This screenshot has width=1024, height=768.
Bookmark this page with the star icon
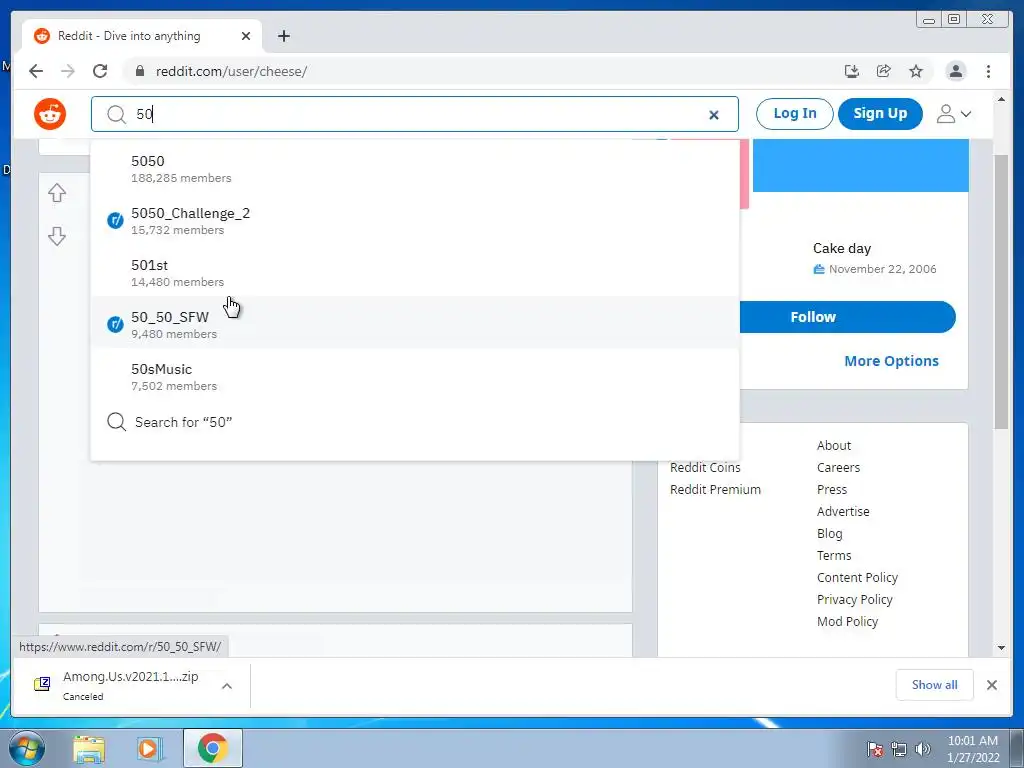pos(916,71)
